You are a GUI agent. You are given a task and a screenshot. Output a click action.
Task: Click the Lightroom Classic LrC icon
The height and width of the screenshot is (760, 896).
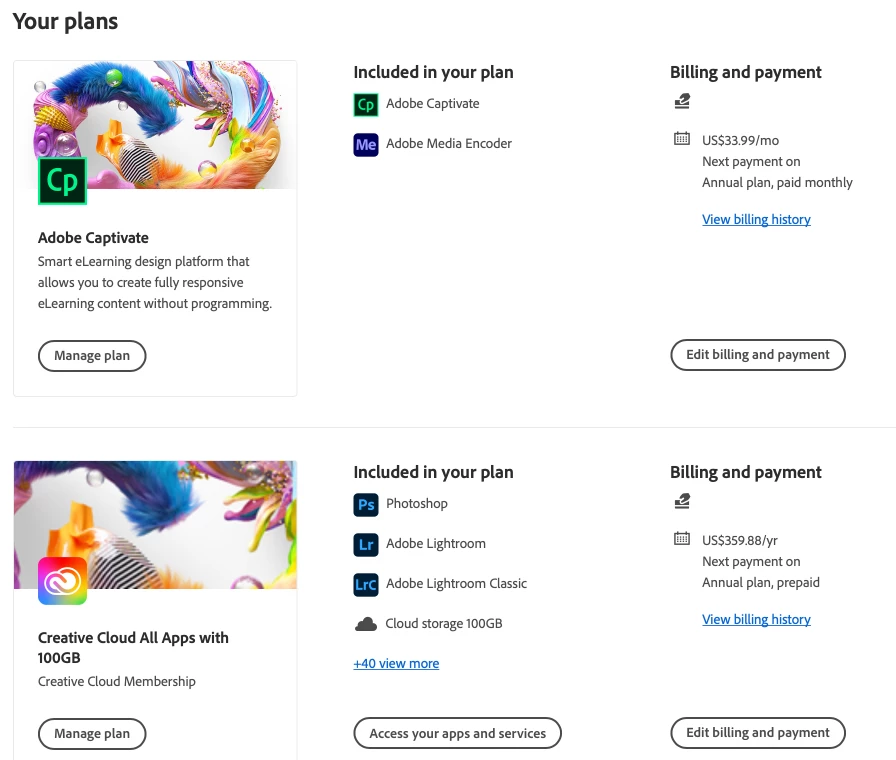366,584
